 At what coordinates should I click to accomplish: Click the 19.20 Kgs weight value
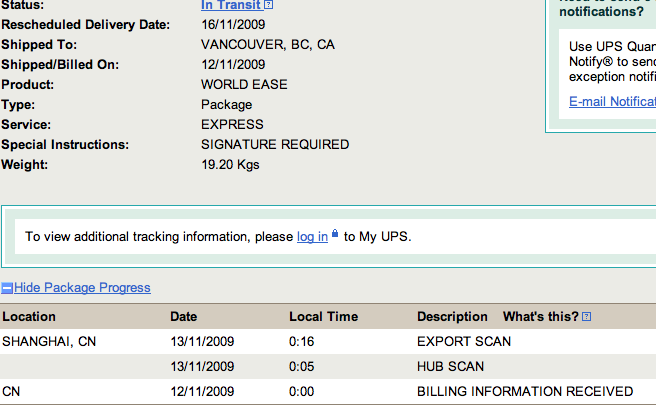pos(230,165)
